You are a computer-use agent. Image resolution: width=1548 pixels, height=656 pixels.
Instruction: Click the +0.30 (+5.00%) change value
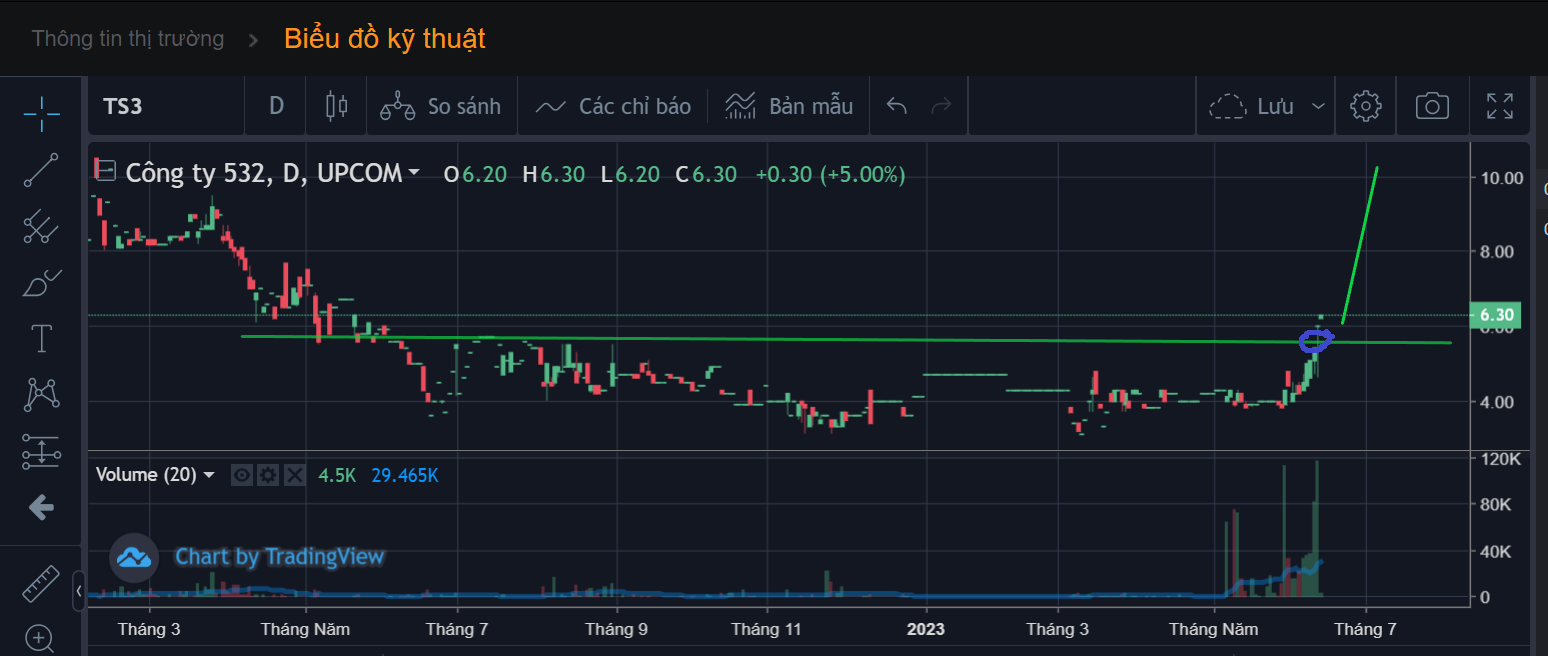[830, 174]
